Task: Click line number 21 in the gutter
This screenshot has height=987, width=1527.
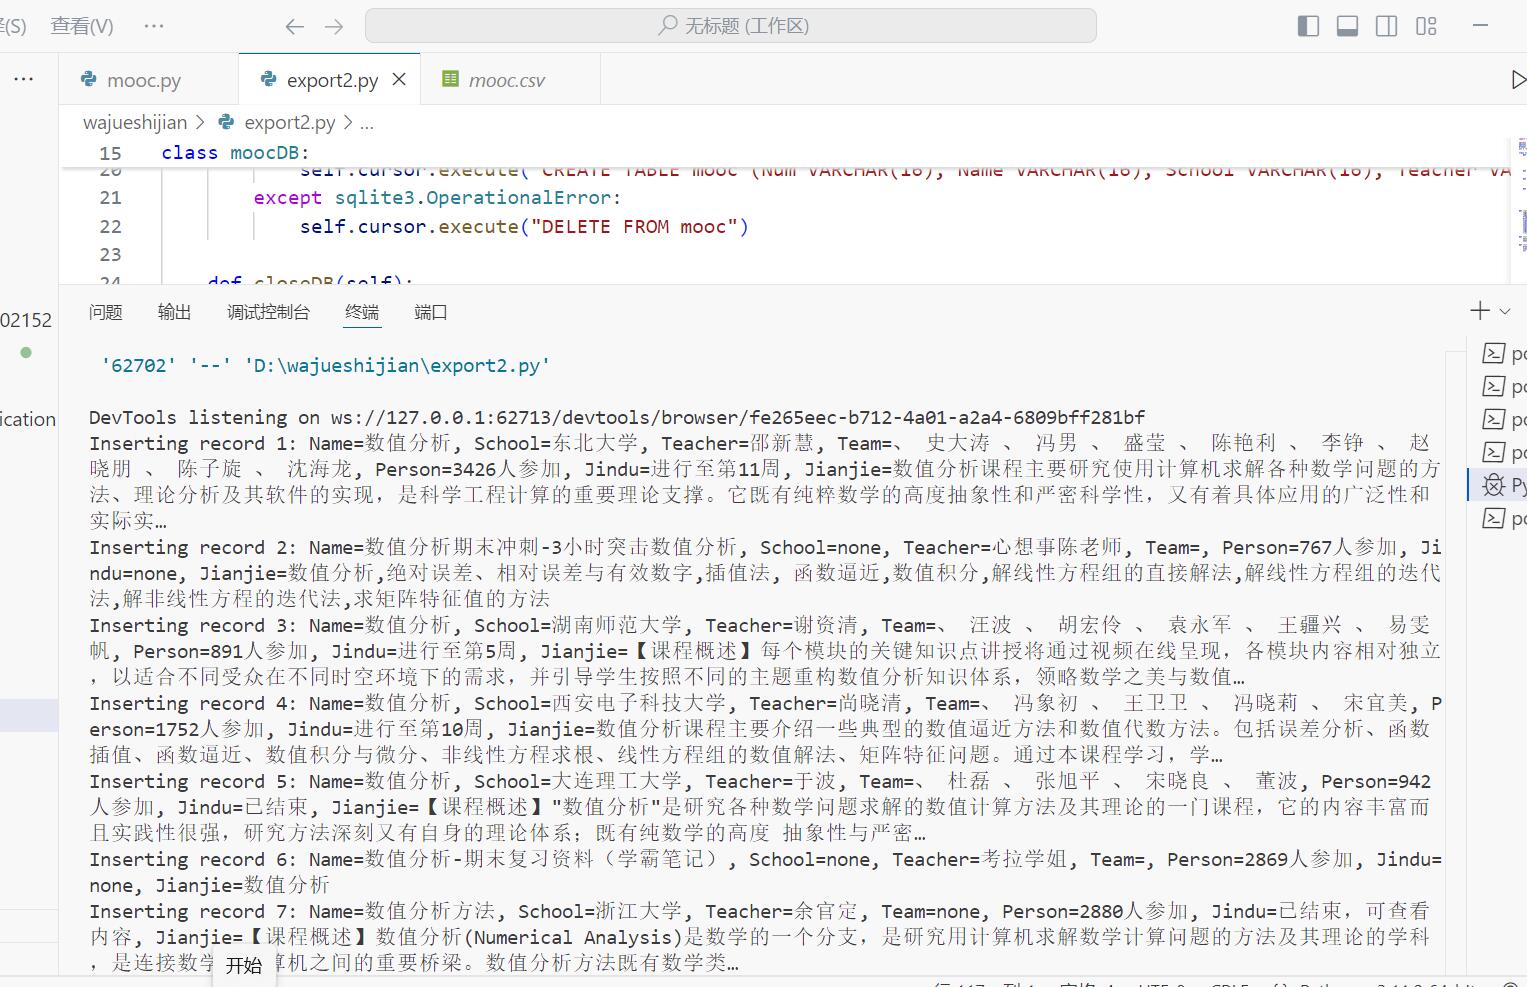Action: [110, 198]
